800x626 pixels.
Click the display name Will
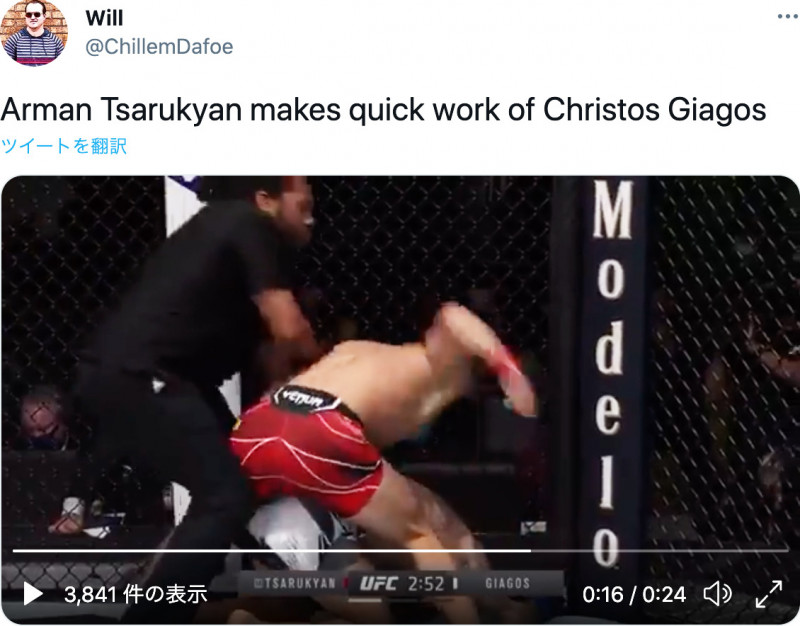click(104, 18)
